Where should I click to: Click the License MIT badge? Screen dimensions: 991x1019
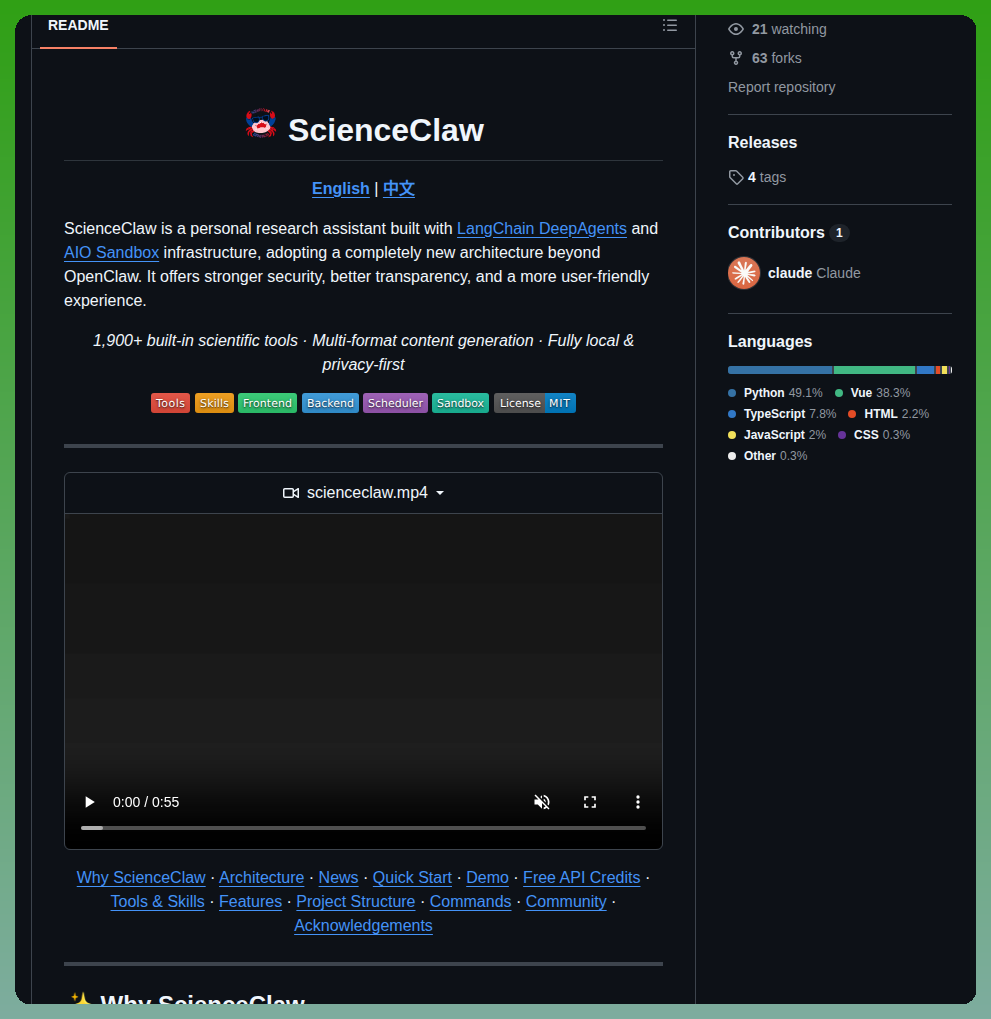coord(535,403)
